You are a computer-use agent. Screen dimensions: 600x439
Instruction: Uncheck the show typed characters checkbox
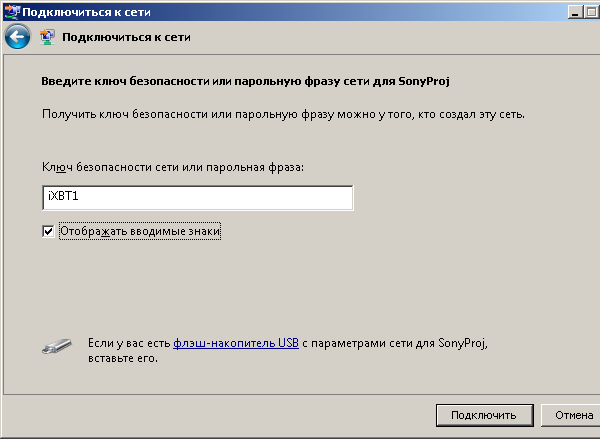(x=48, y=232)
